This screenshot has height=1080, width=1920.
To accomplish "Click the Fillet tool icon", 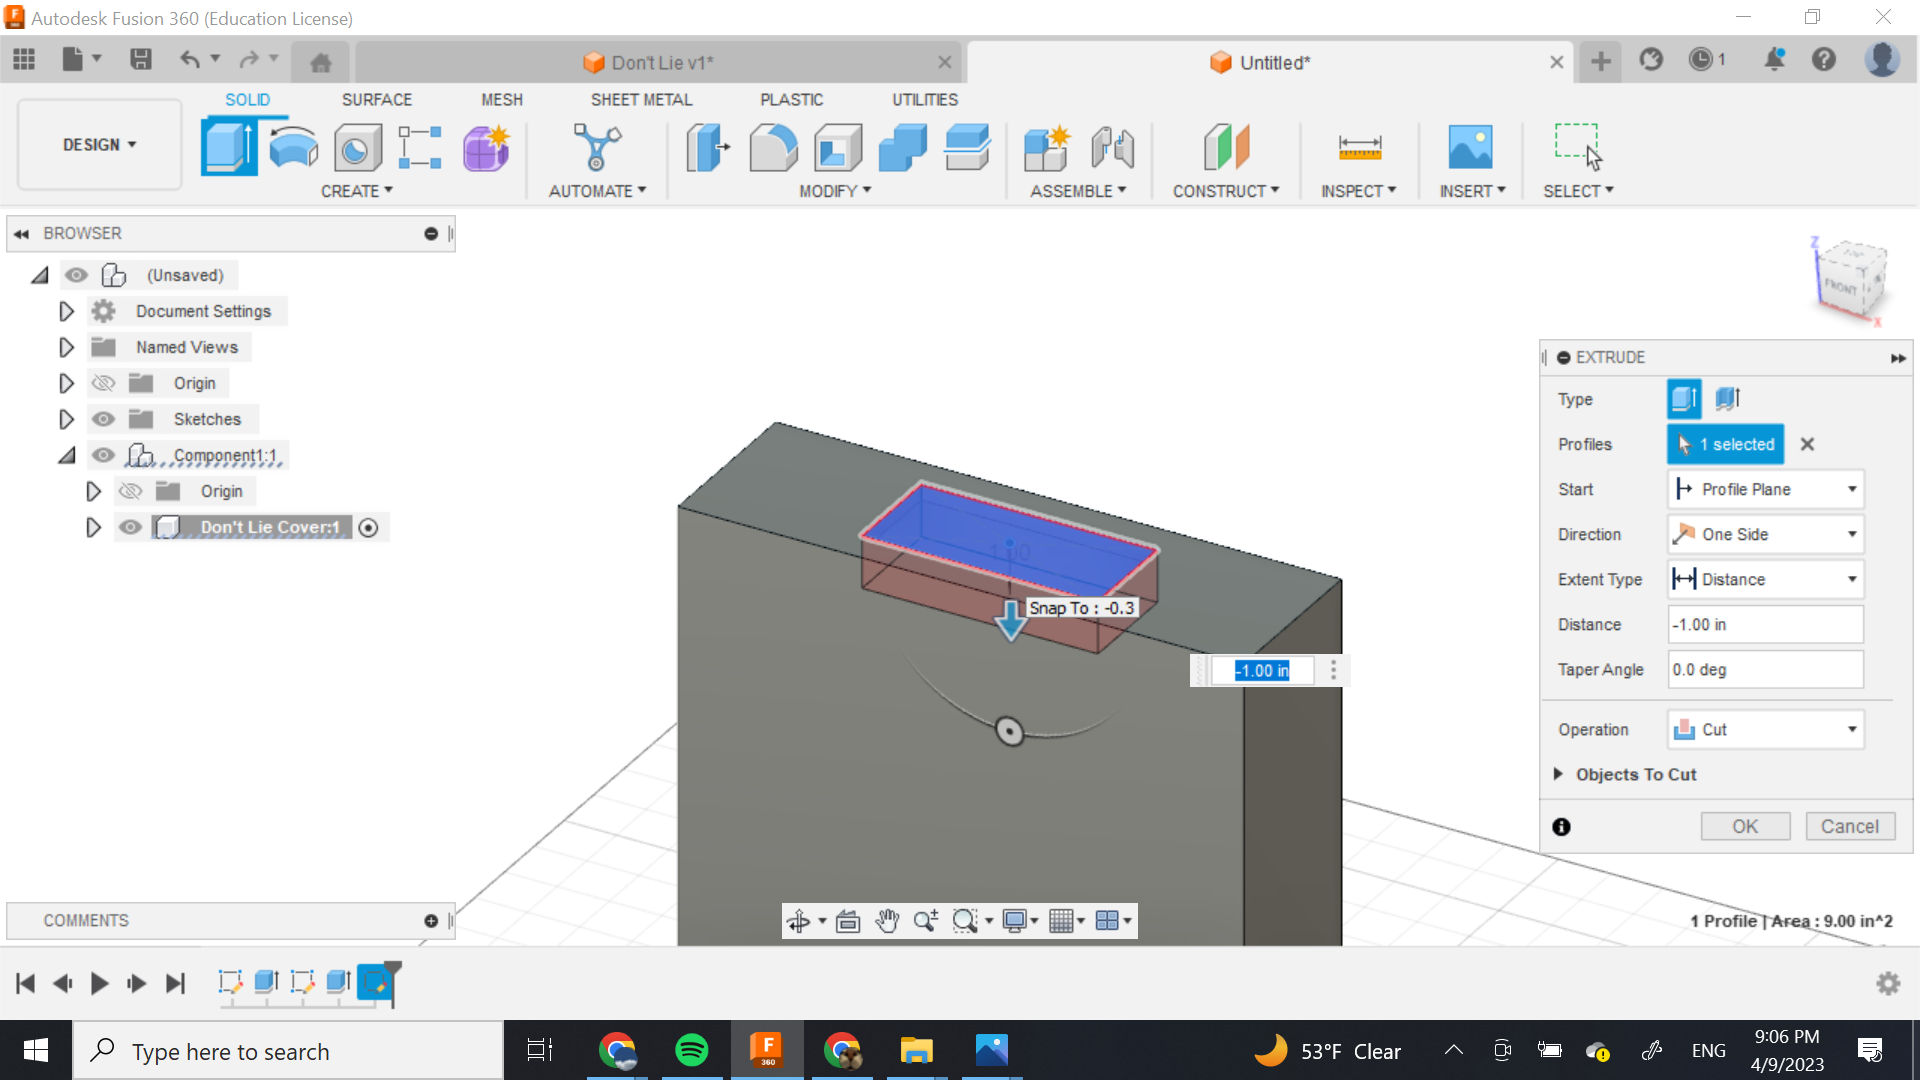I will pos(773,147).
